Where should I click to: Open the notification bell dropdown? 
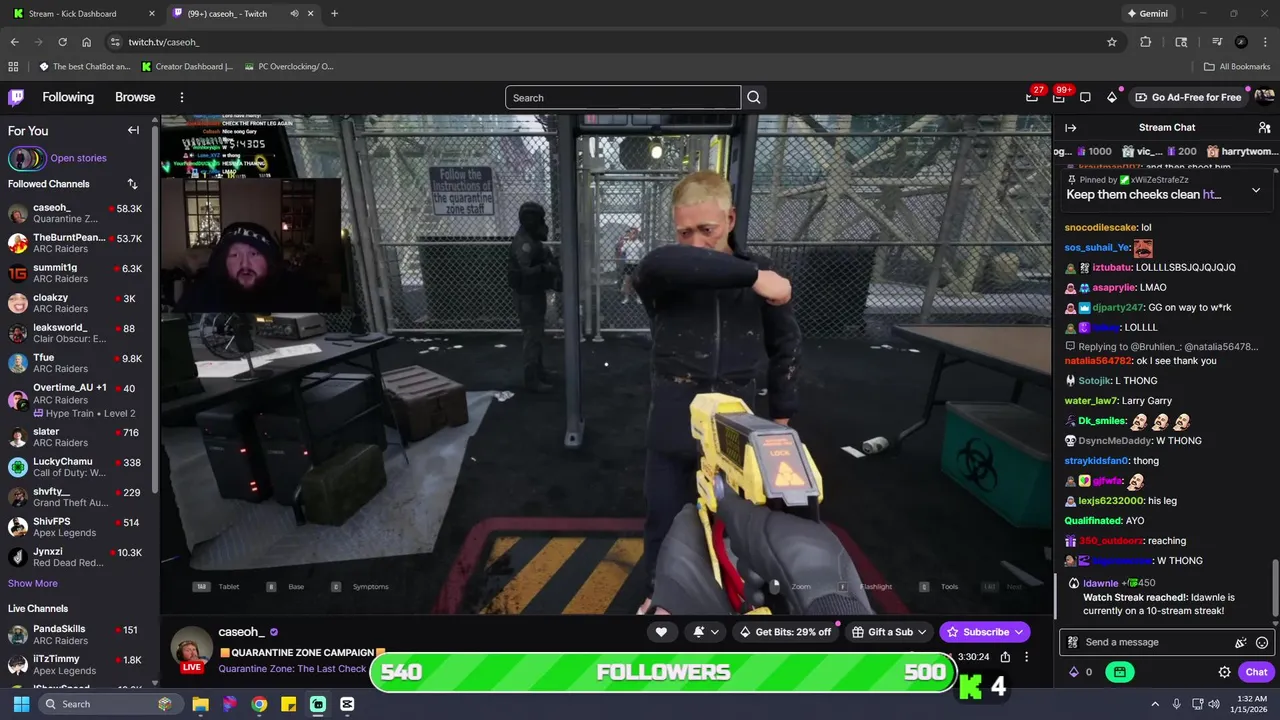(706, 632)
